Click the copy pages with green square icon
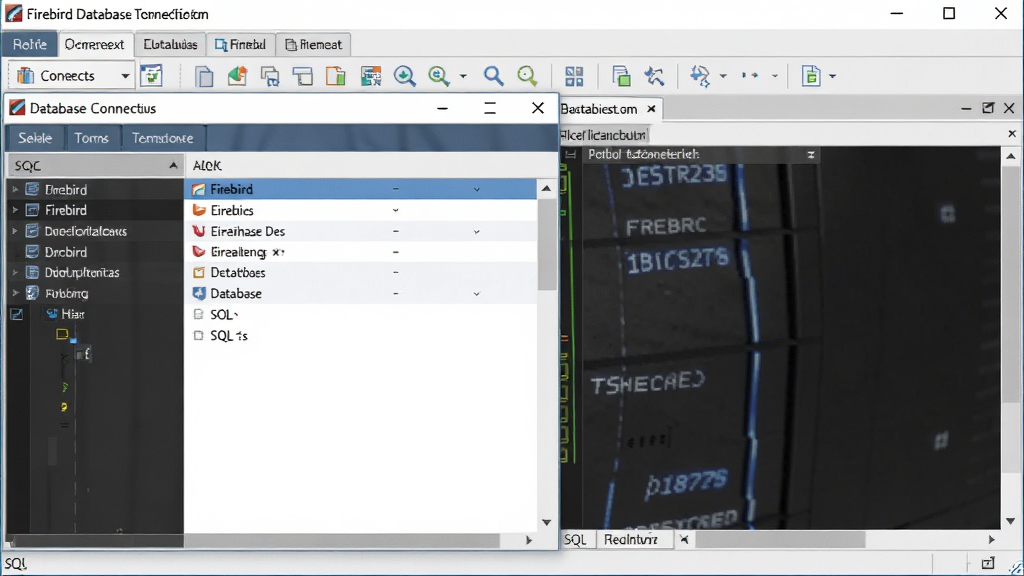 pyautogui.click(x=621, y=76)
